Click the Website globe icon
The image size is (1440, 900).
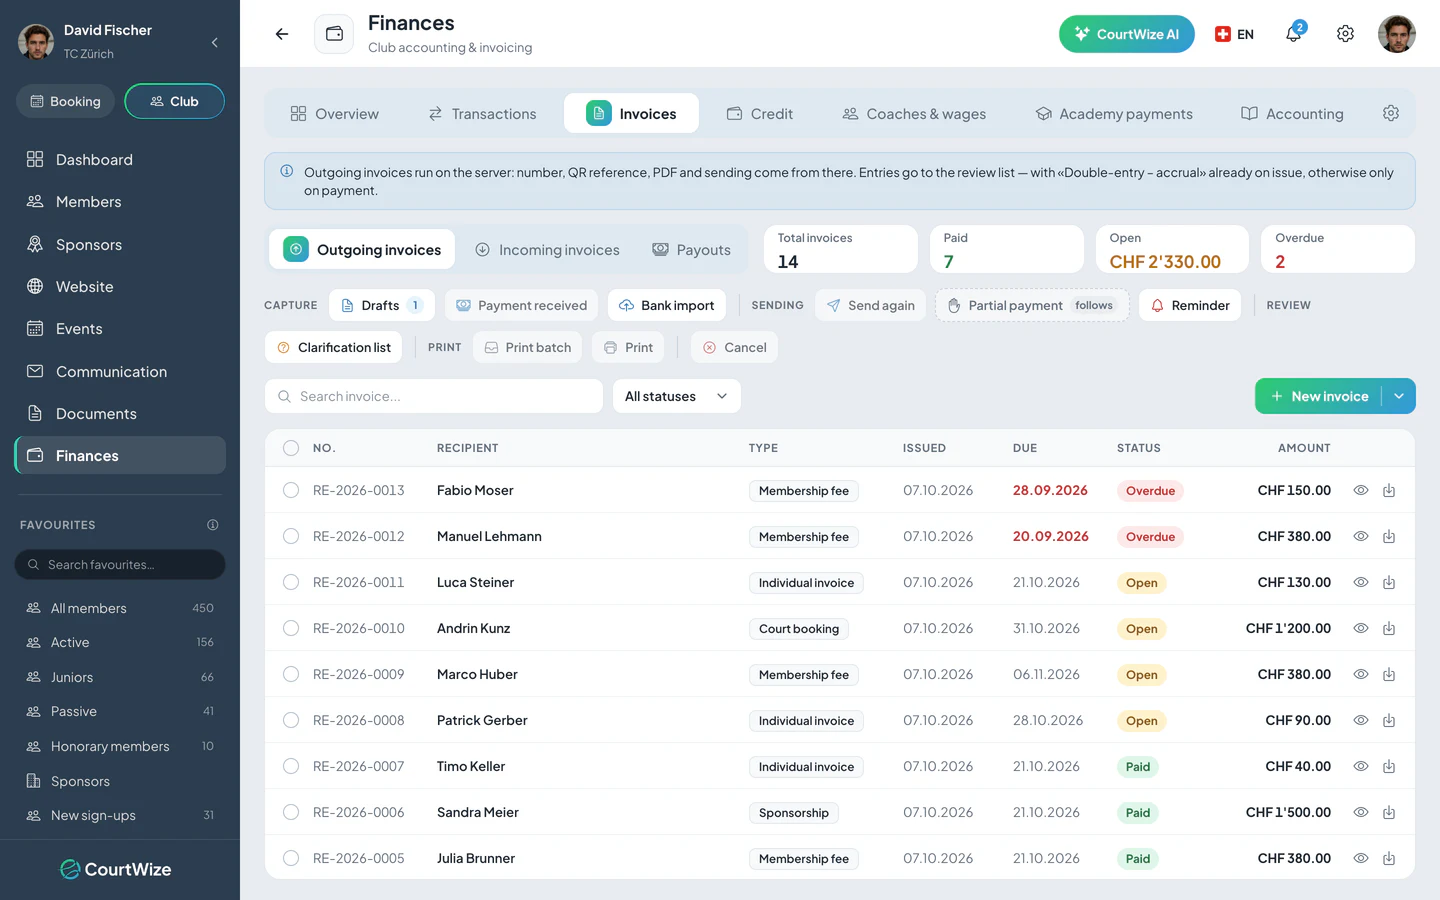tap(35, 286)
